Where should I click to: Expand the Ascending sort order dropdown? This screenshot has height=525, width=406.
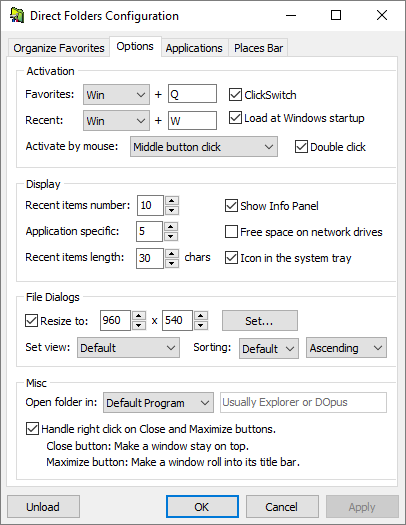[346, 348]
